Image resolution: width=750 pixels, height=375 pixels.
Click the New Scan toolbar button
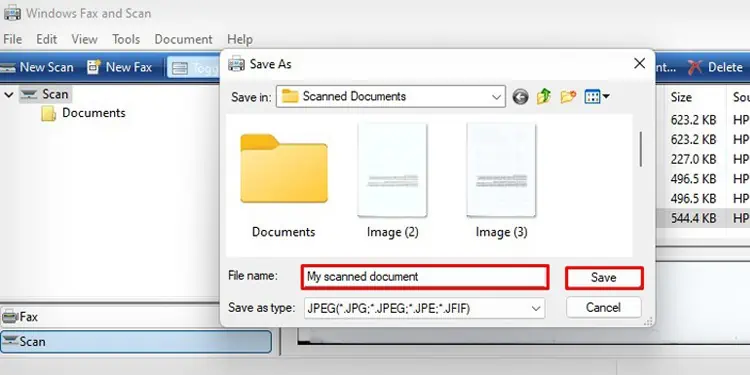tap(37, 67)
